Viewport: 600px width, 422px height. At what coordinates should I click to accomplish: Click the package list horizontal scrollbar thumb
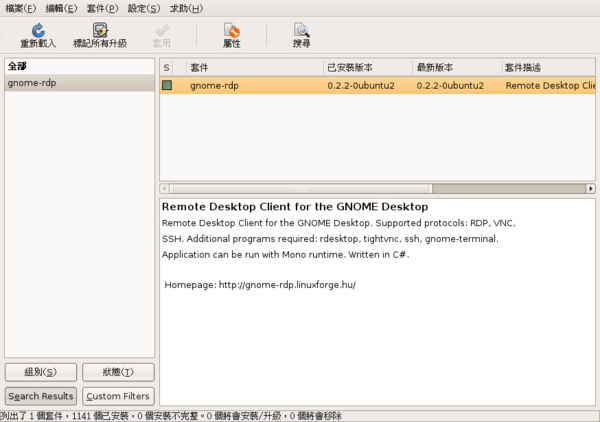click(301, 188)
